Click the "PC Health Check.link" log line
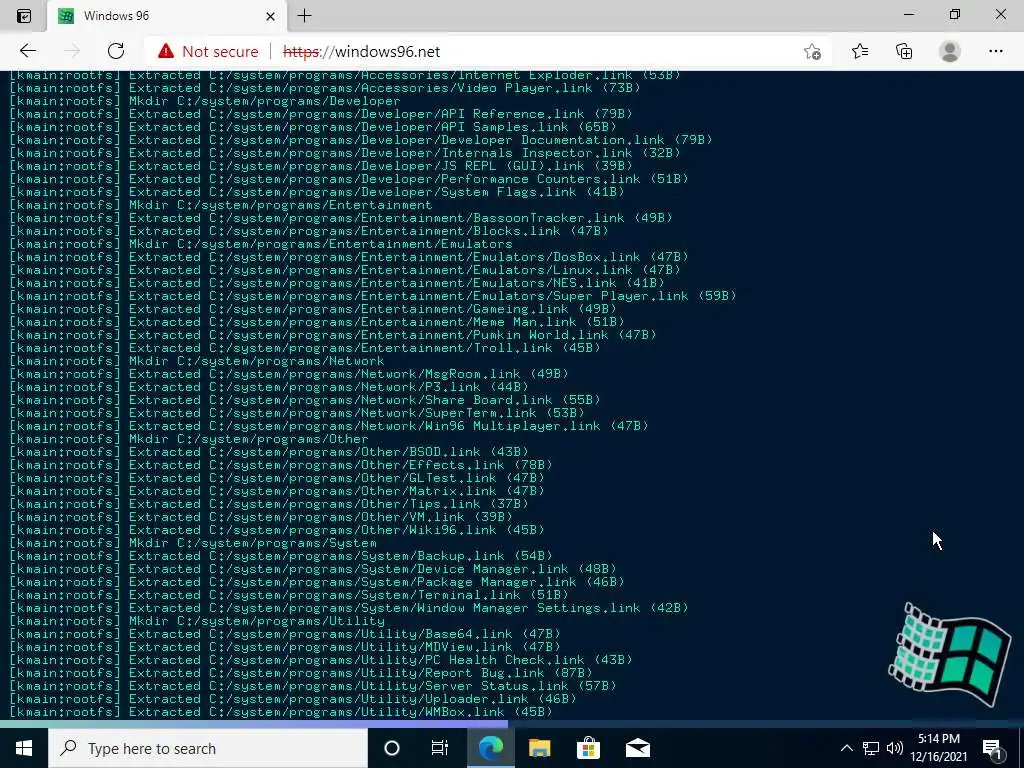The width and height of the screenshot is (1024, 768). coord(321,660)
